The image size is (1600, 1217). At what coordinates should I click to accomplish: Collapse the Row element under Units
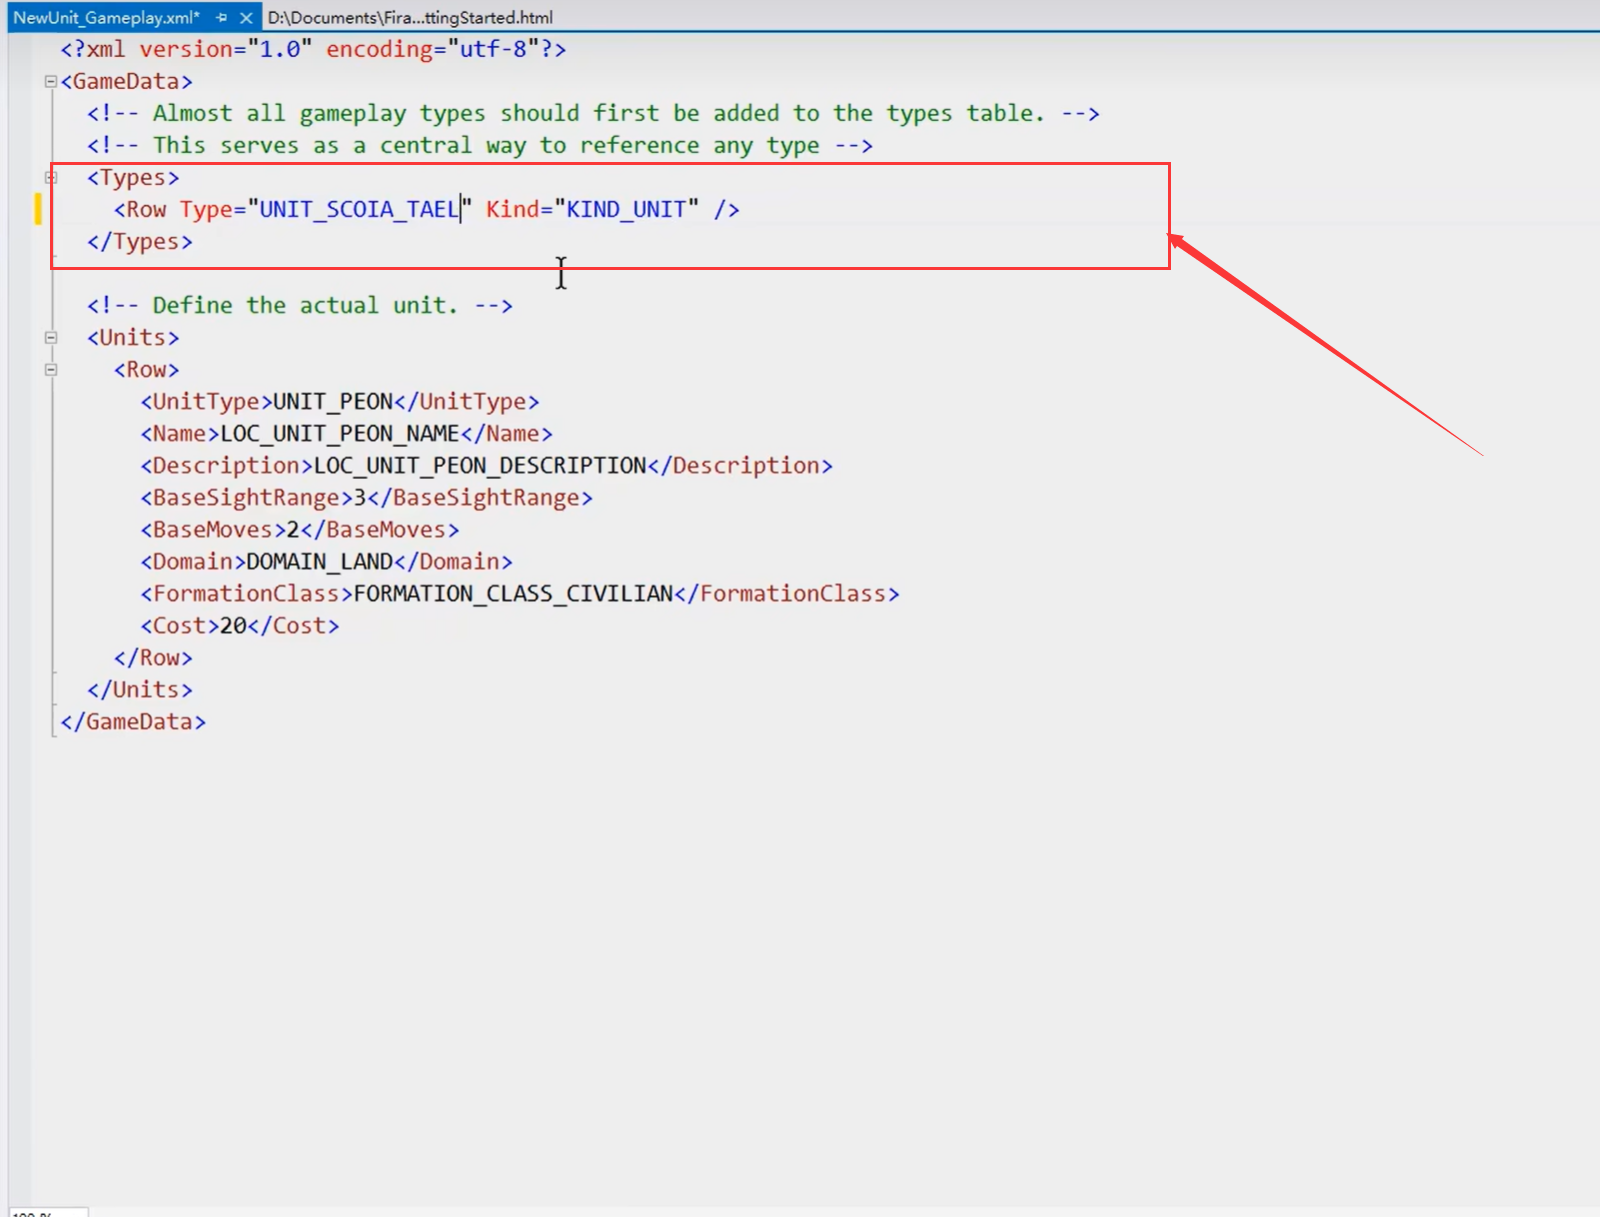pyautogui.click(x=51, y=370)
